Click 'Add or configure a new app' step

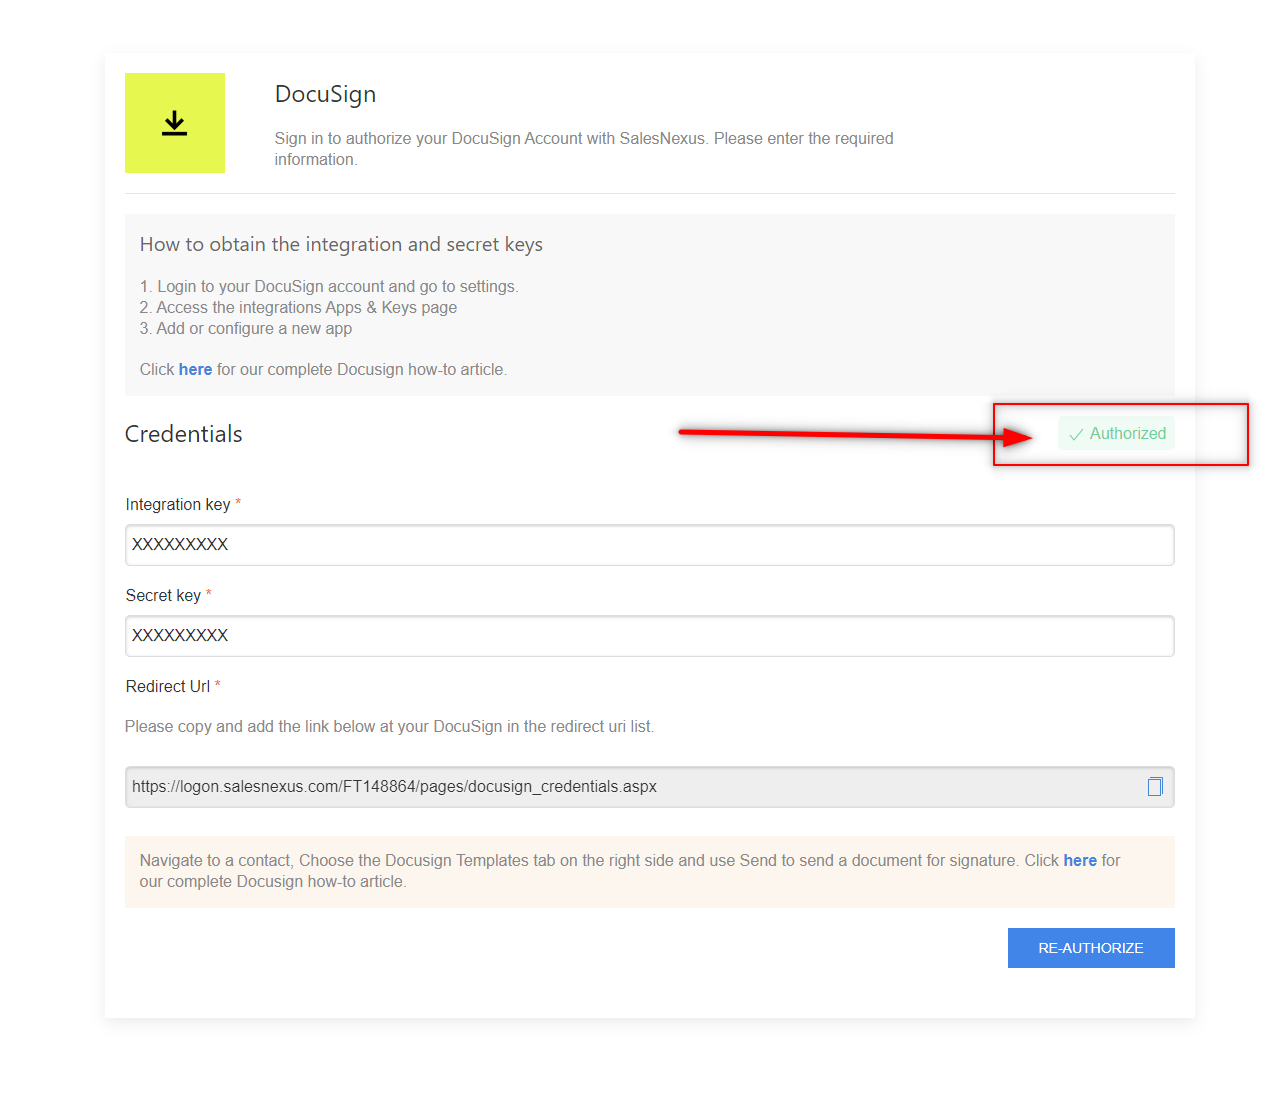246,329
